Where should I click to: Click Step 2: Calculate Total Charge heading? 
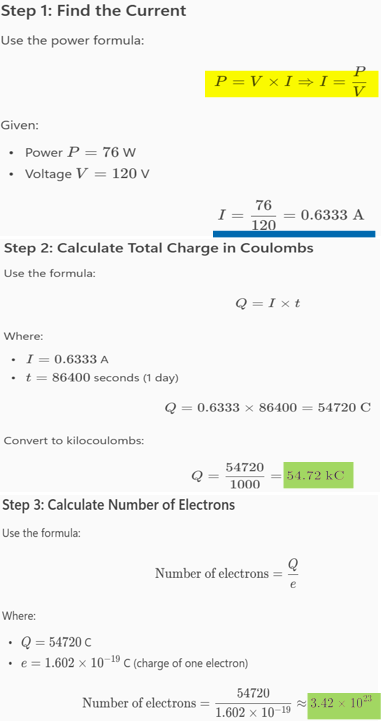coord(159,248)
